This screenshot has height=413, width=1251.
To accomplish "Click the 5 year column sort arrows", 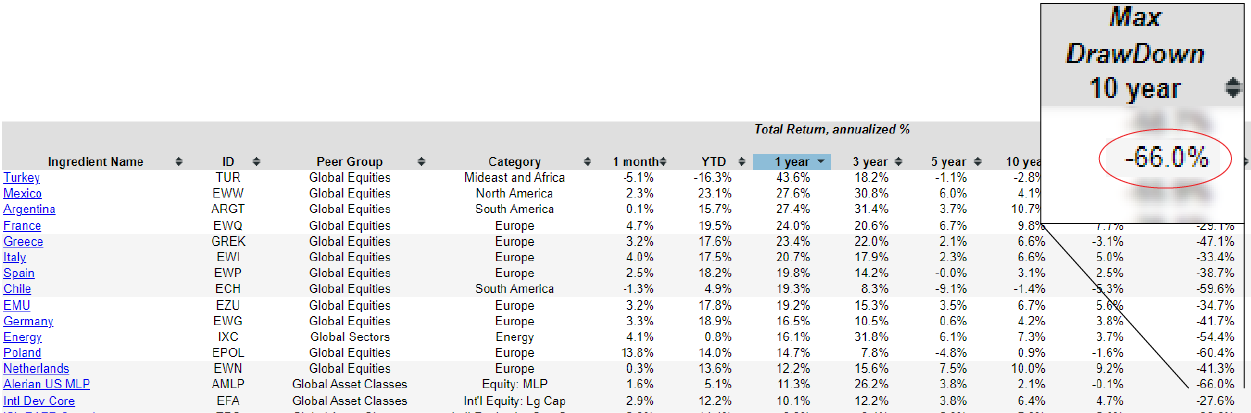I will click(x=975, y=162).
